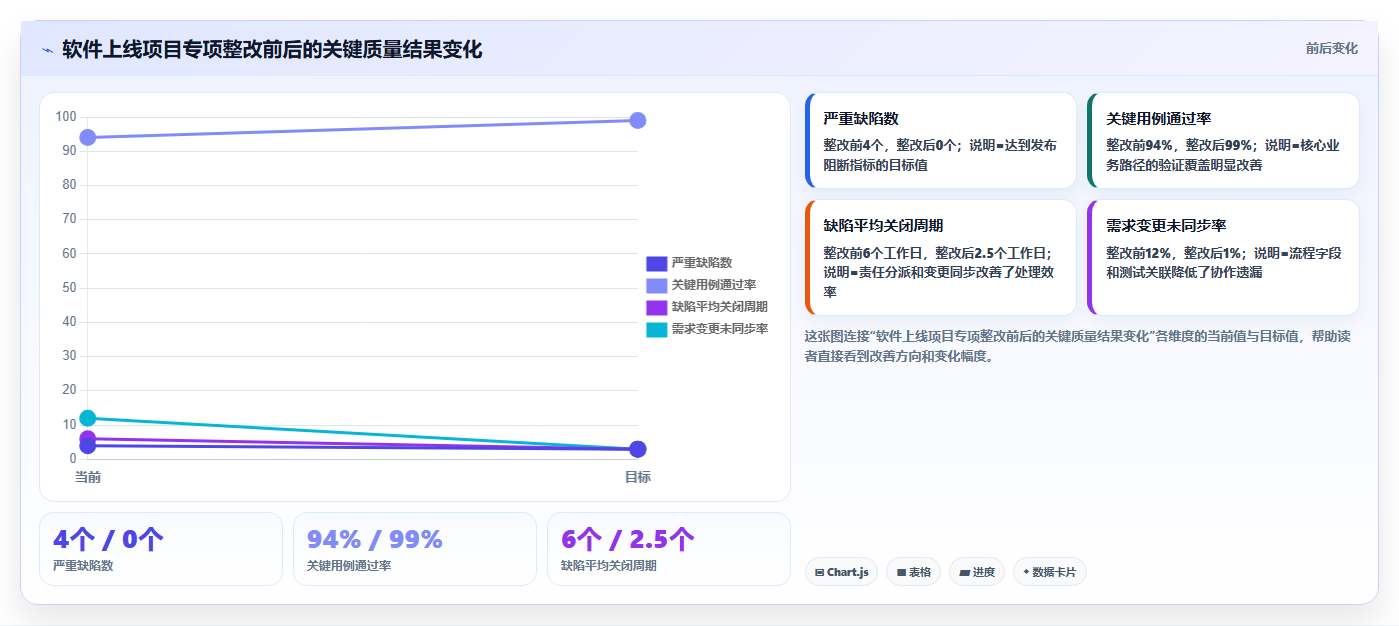Click the lightning icon beside the header title
This screenshot has height=626, width=1399.
pyautogui.click(x=48, y=50)
